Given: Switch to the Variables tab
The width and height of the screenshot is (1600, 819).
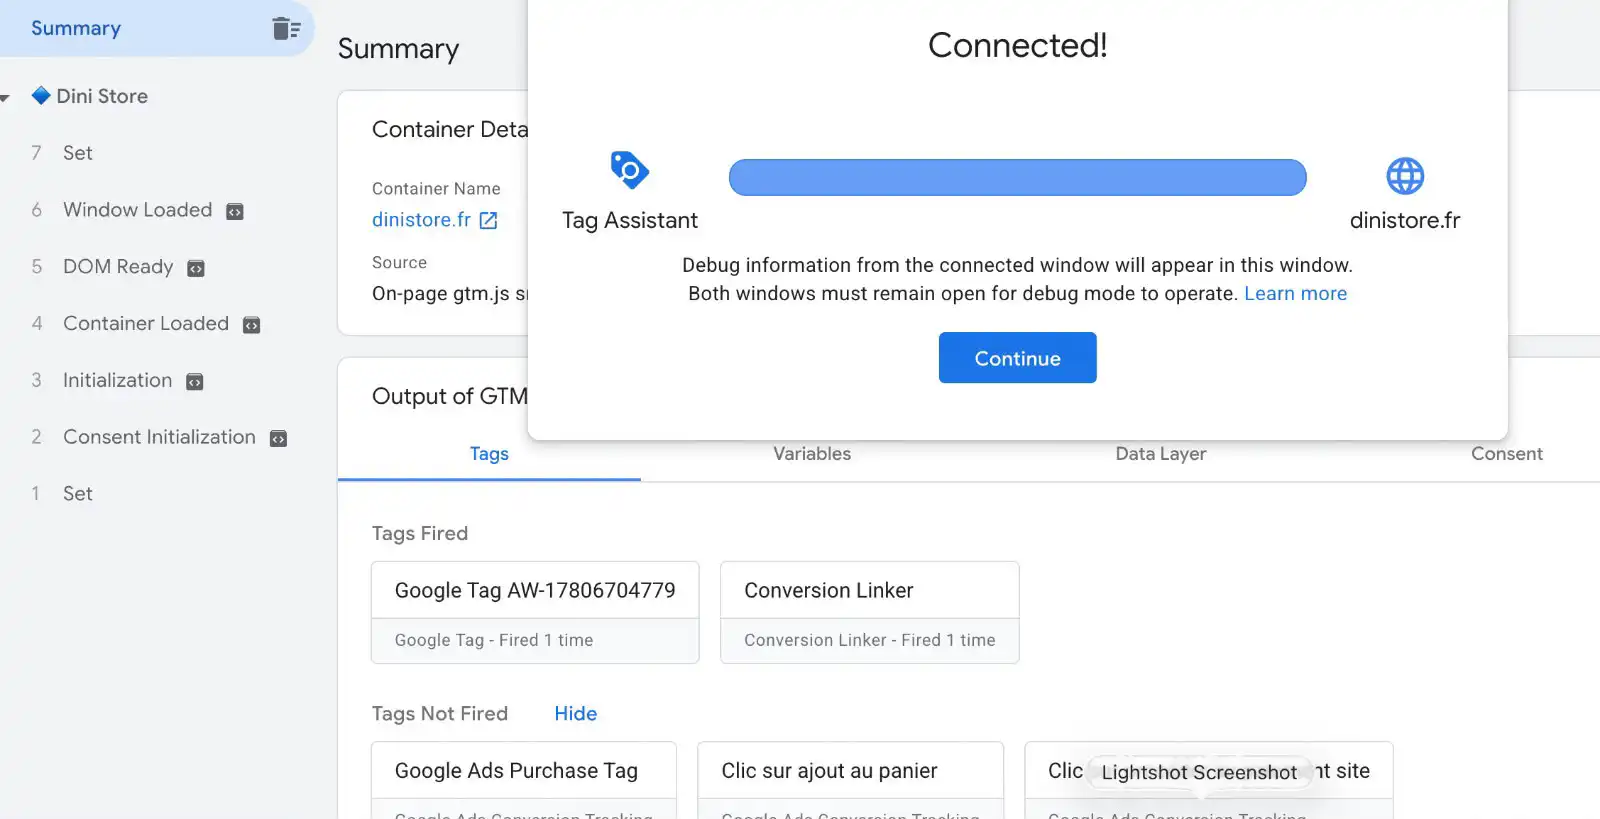Looking at the screenshot, I should point(812,454).
